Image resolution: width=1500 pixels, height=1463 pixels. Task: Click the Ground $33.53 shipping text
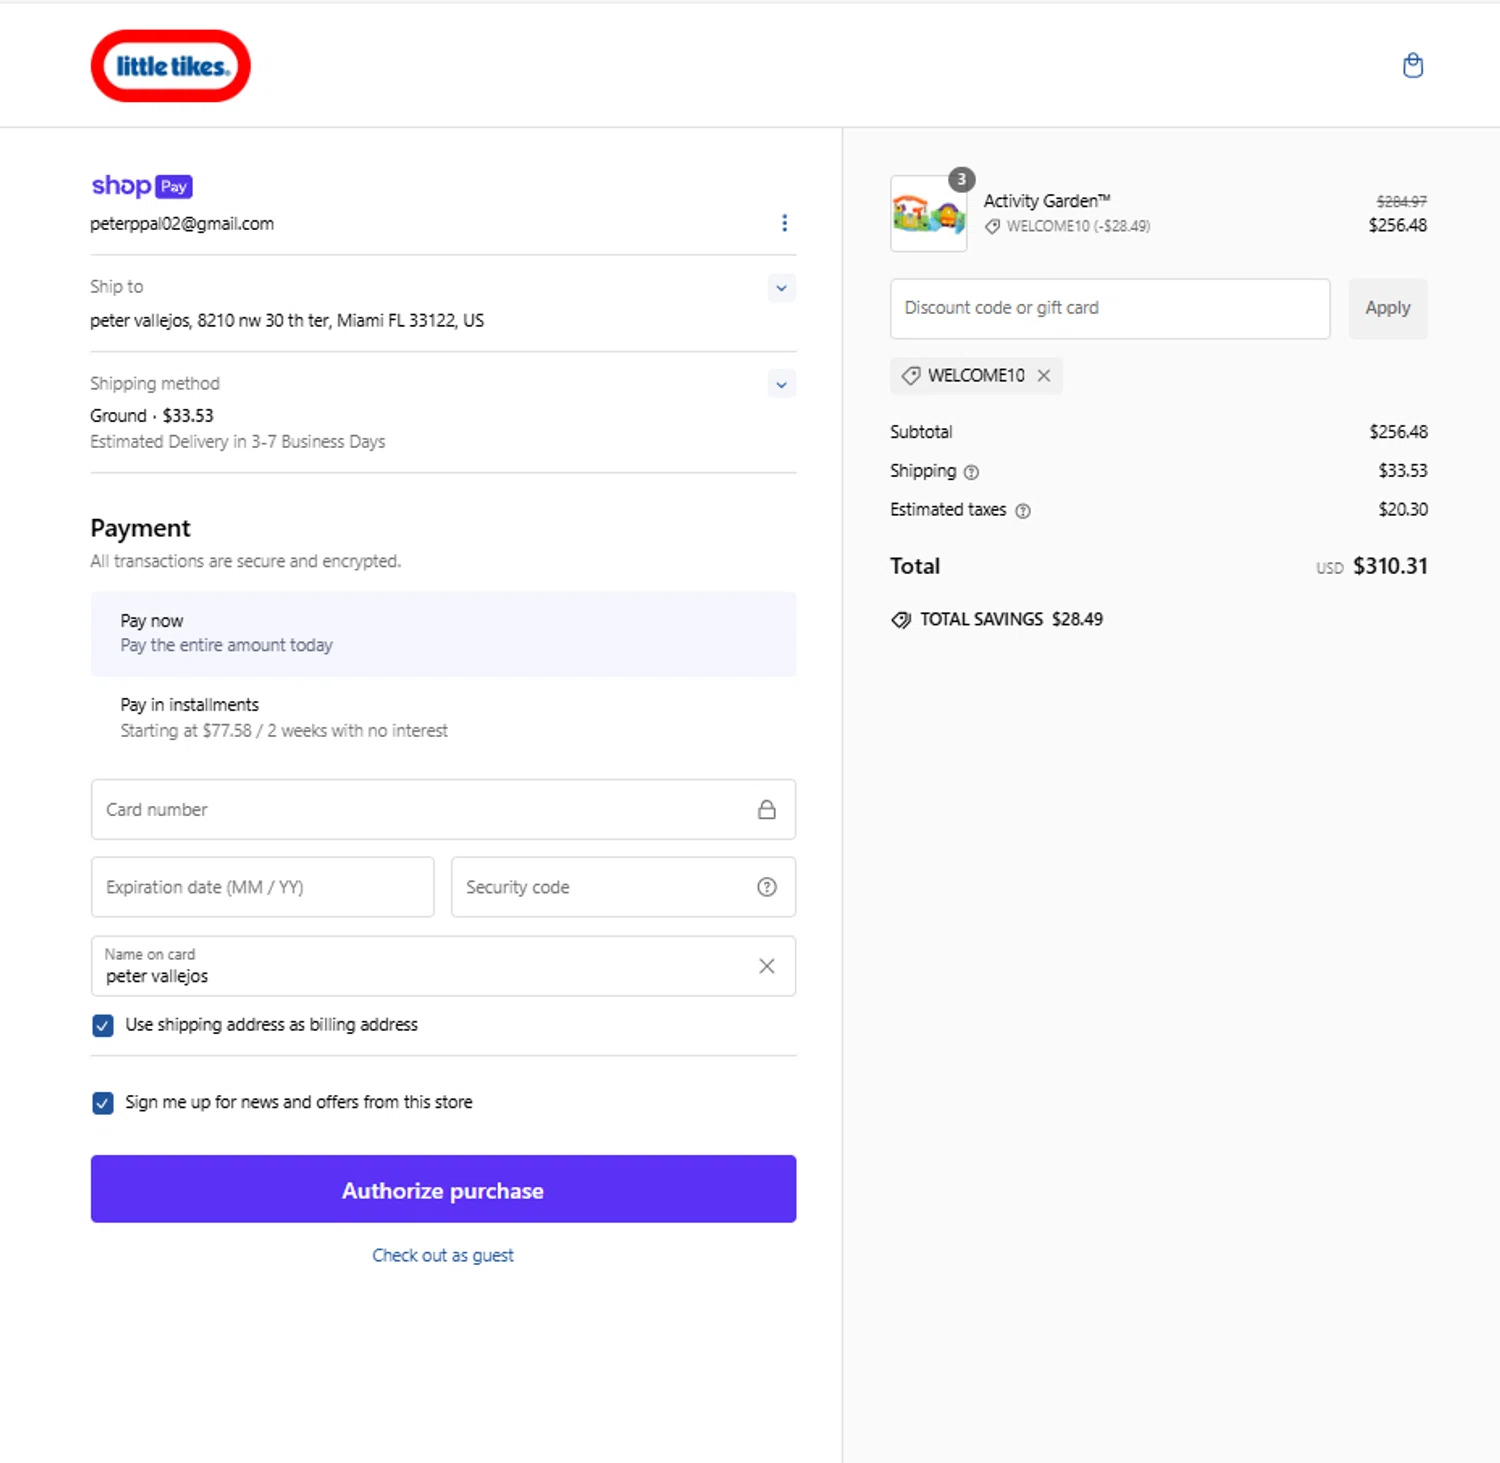[152, 416]
